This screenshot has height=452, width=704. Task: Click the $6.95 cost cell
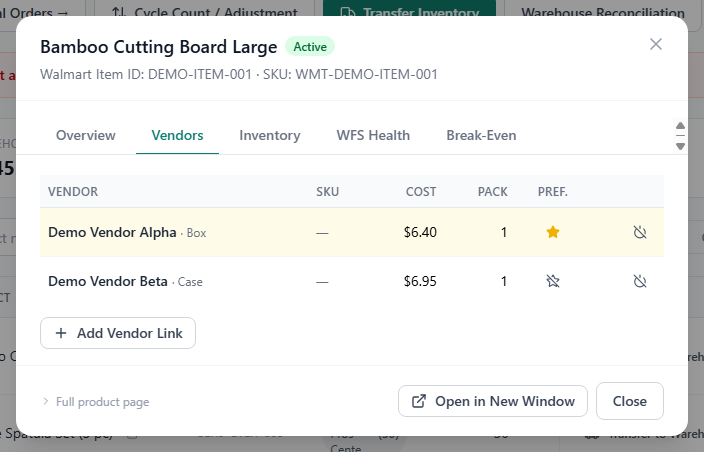click(x=420, y=281)
